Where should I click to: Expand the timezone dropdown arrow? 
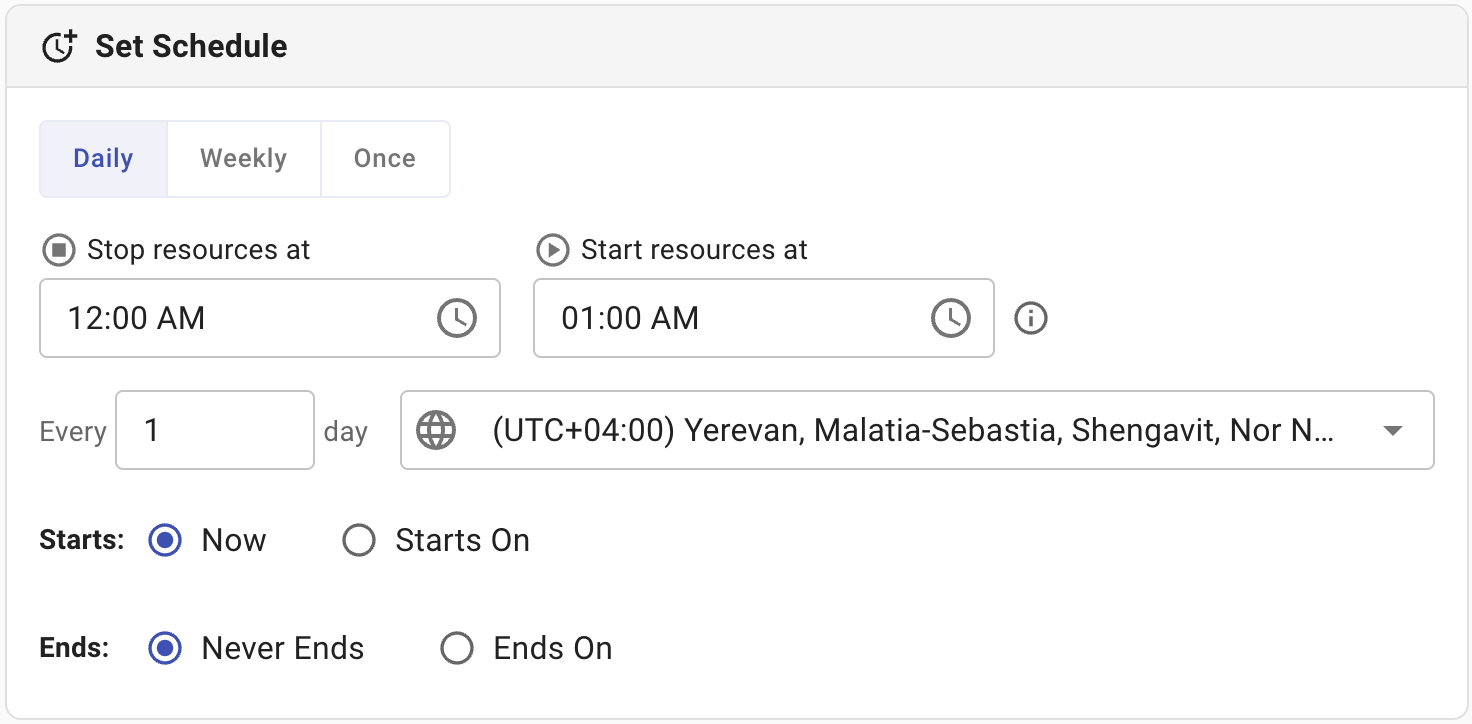[1391, 430]
